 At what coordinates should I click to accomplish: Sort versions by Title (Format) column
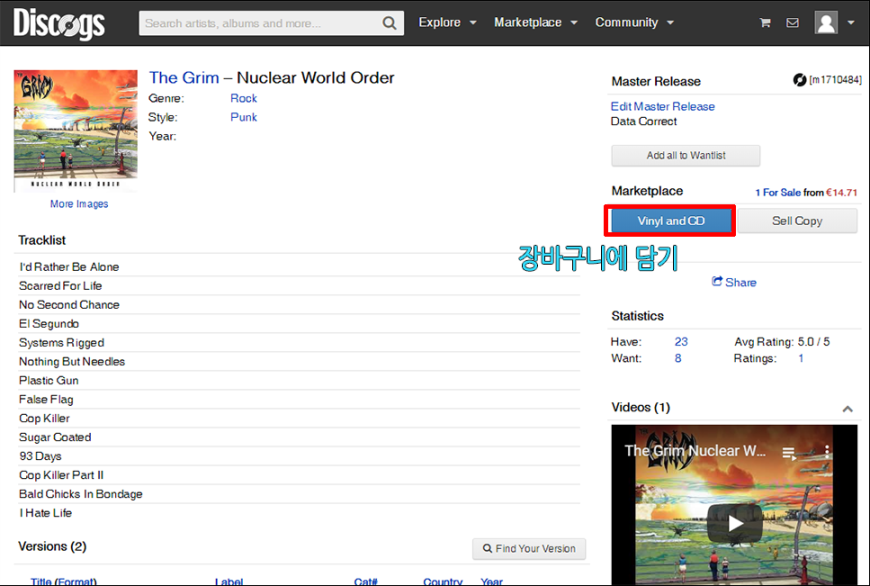63,581
